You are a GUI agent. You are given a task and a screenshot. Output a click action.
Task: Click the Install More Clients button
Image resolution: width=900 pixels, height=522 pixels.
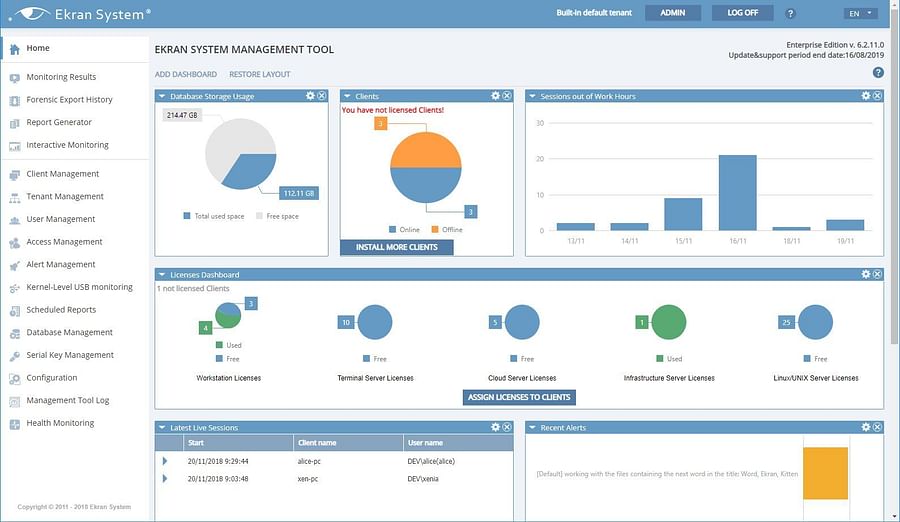click(x=396, y=247)
